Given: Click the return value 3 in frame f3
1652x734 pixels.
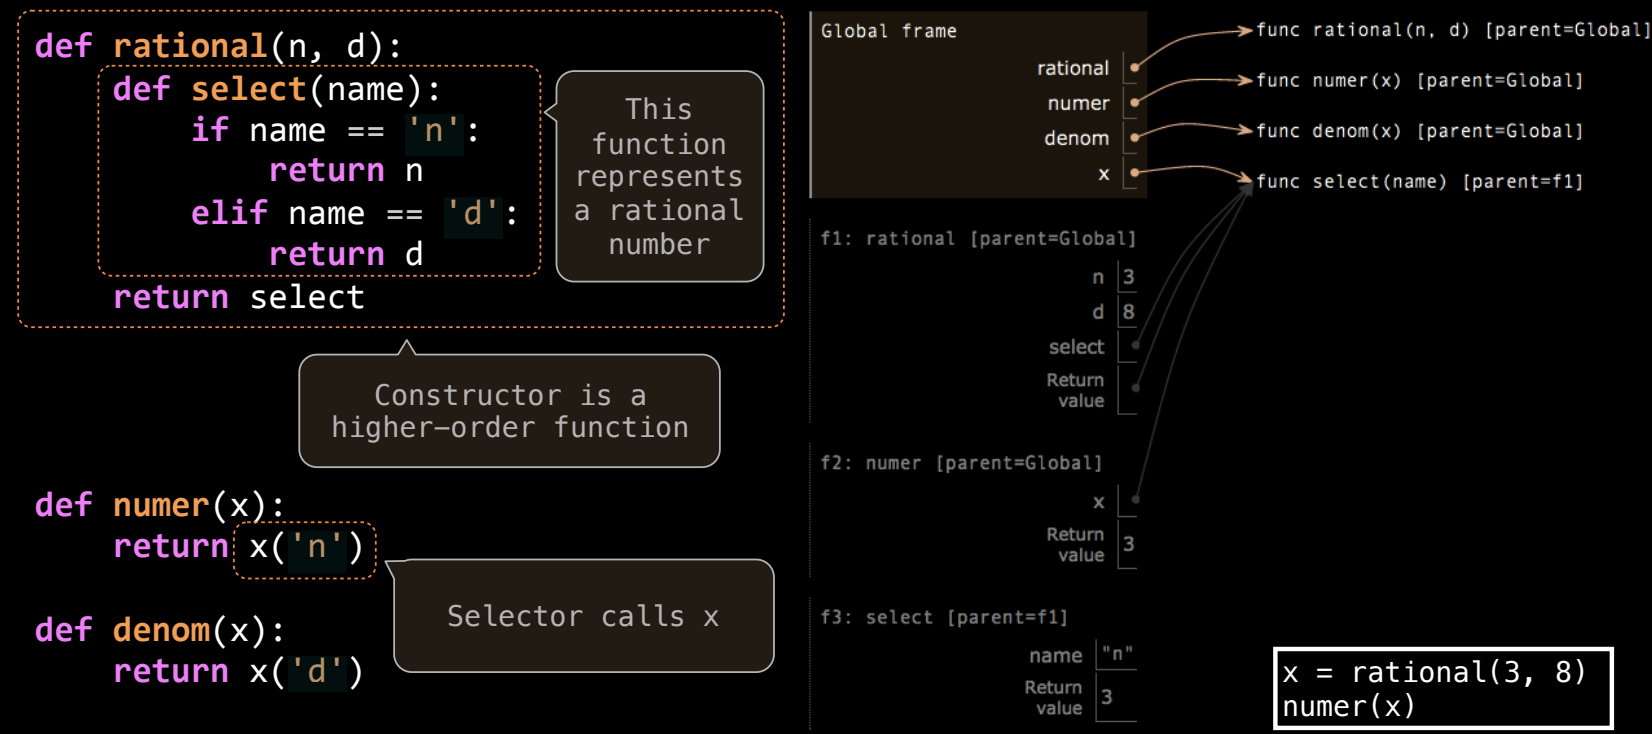Looking at the screenshot, I should tap(1107, 697).
